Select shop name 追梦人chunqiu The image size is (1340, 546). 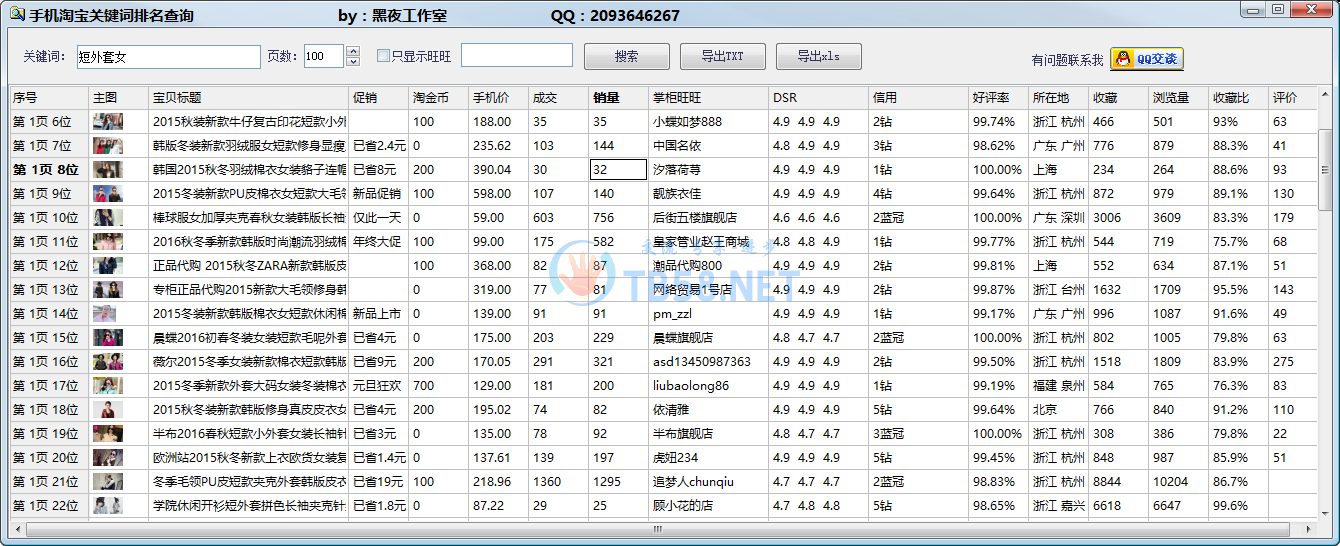pos(694,482)
